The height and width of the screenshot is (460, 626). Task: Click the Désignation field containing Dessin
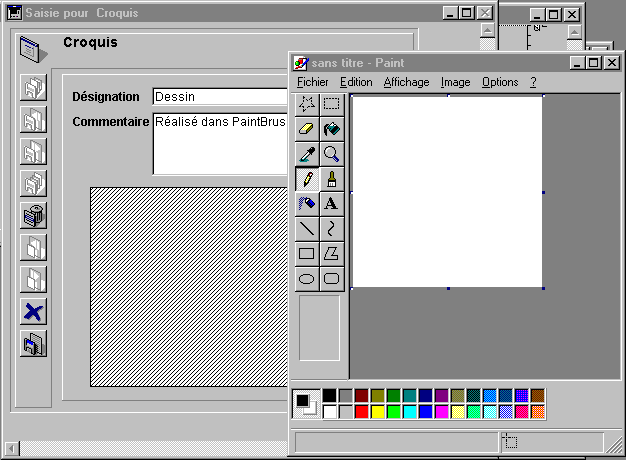click(220, 97)
